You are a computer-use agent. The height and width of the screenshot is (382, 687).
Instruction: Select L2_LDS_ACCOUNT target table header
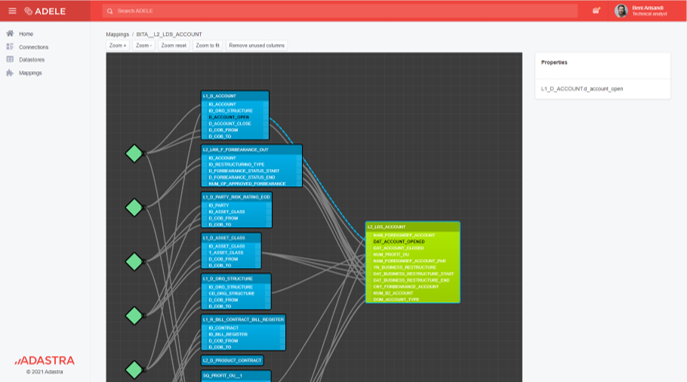[413, 226]
